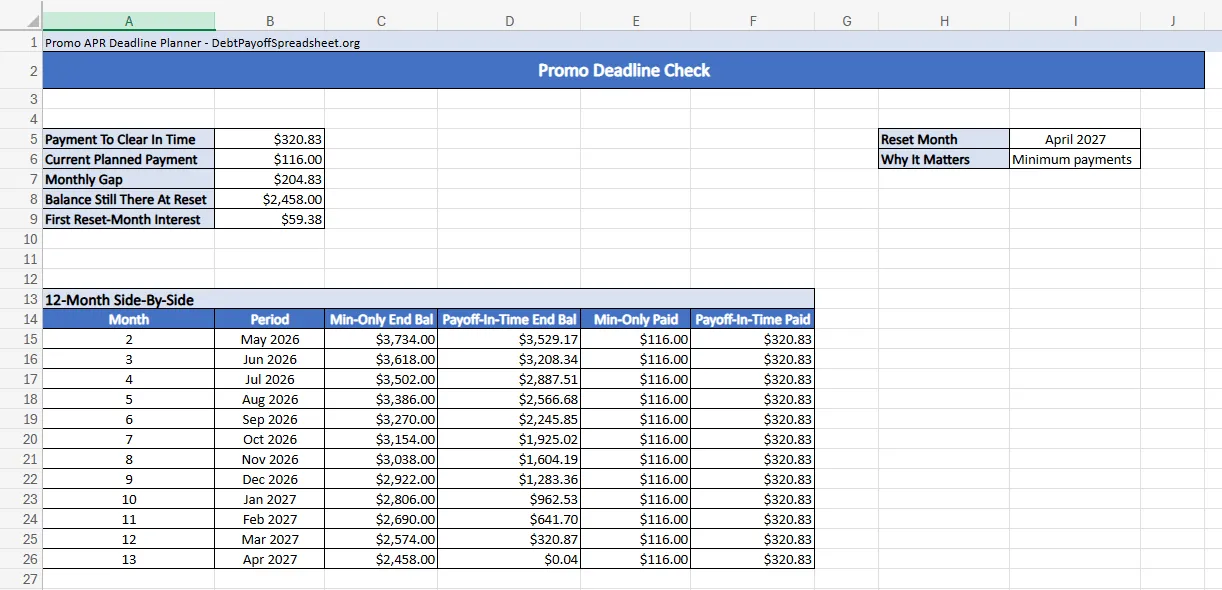Select row 13 header
This screenshot has height=590, width=1222.
(x=21, y=299)
